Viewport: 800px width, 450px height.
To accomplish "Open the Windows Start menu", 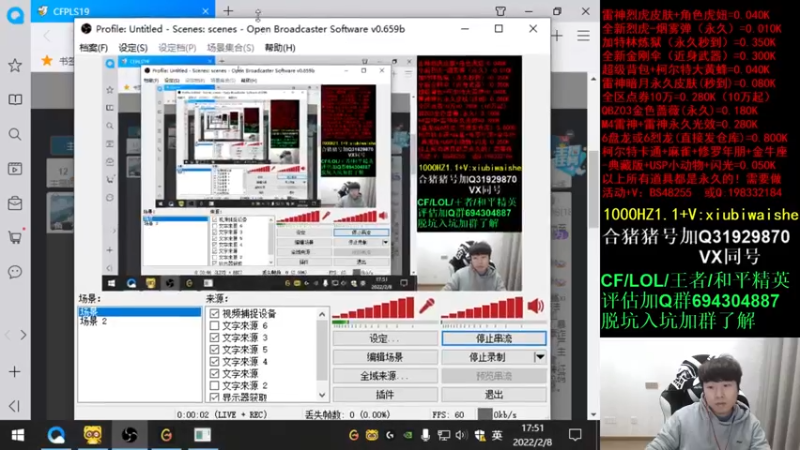I will click(x=18, y=435).
